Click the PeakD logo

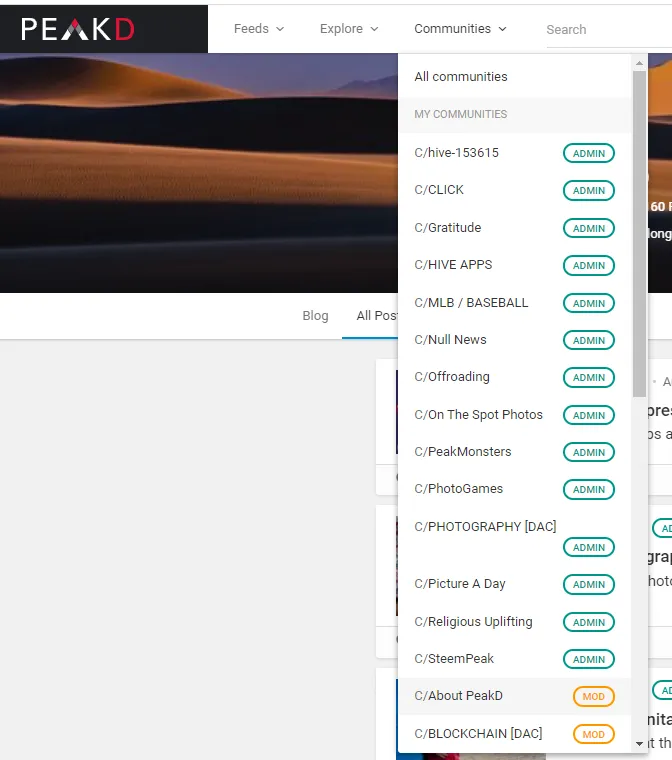(78, 30)
